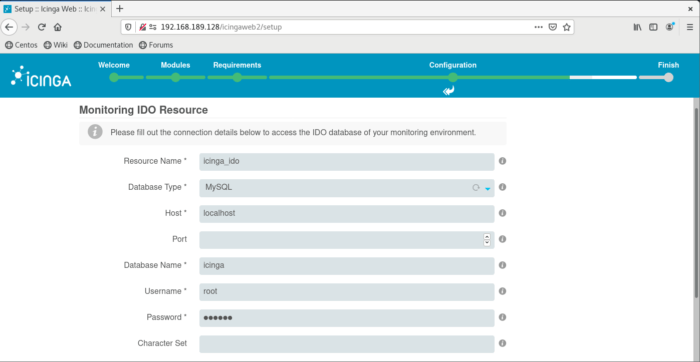Close the browser window
This screenshot has width=700, height=362.
pos(690,8)
